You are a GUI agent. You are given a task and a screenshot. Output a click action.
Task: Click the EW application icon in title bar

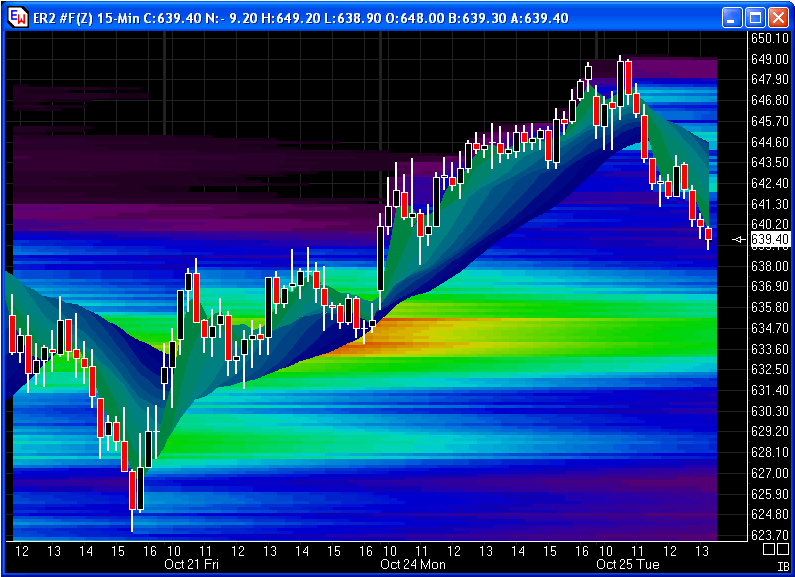tap(18, 18)
